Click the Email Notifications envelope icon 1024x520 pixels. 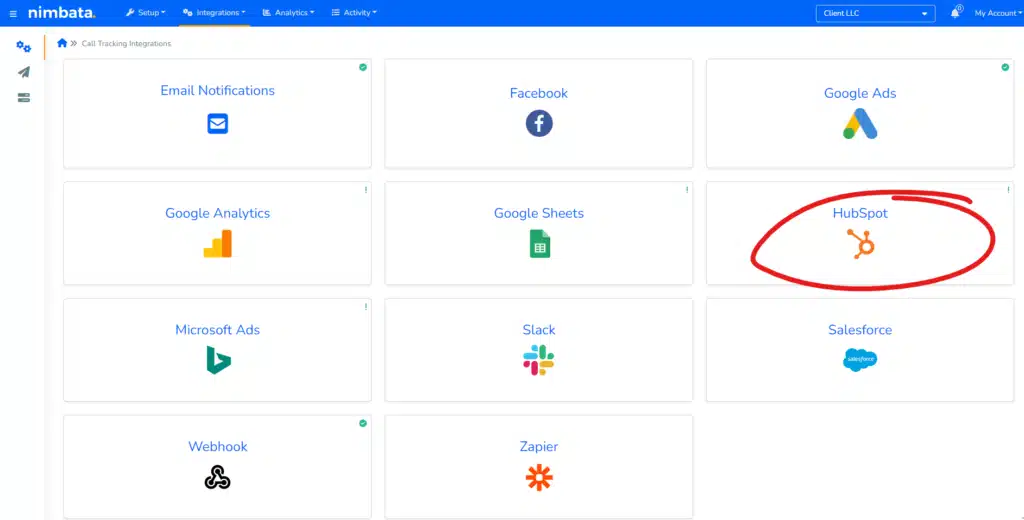217,123
